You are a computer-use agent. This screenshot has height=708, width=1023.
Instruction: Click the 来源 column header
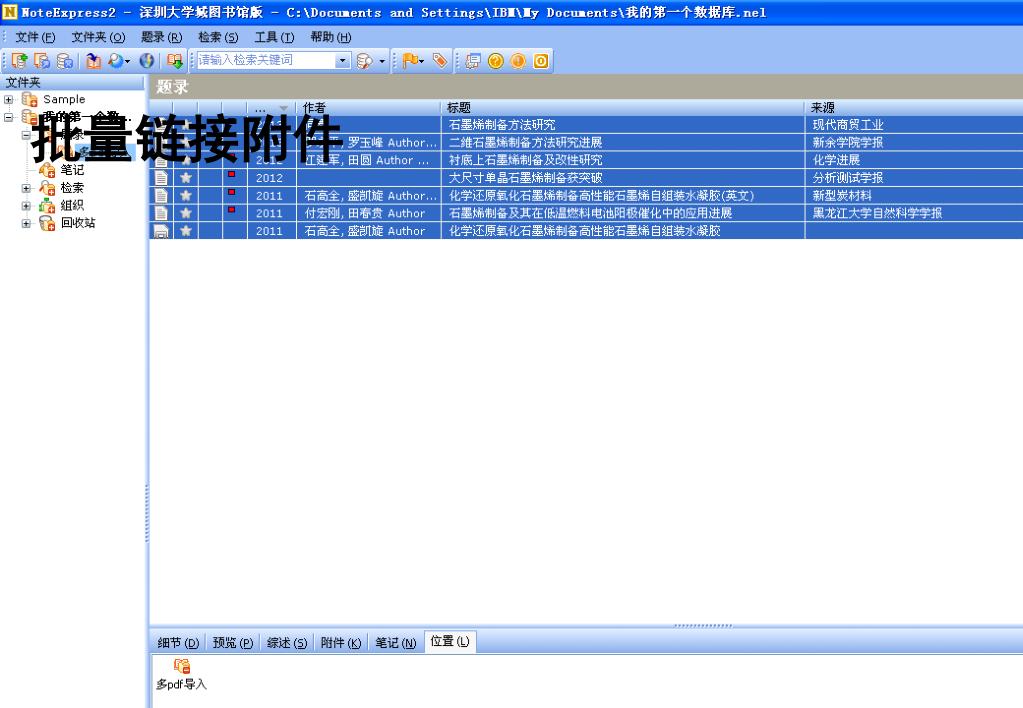pyautogui.click(x=910, y=108)
